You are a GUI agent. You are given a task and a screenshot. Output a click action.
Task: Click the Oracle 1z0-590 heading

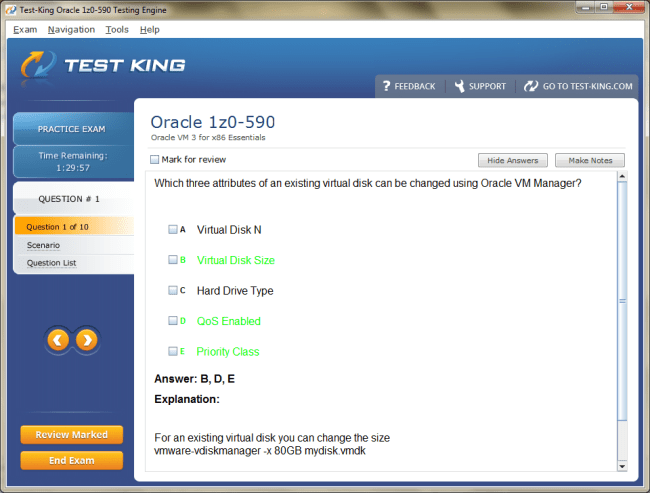(213, 122)
